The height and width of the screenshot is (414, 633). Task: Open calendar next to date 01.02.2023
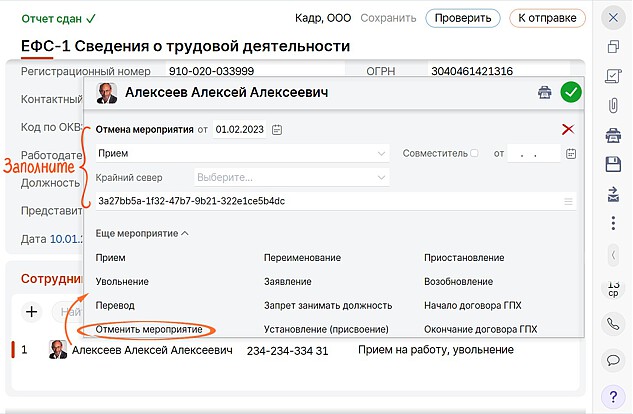277,129
